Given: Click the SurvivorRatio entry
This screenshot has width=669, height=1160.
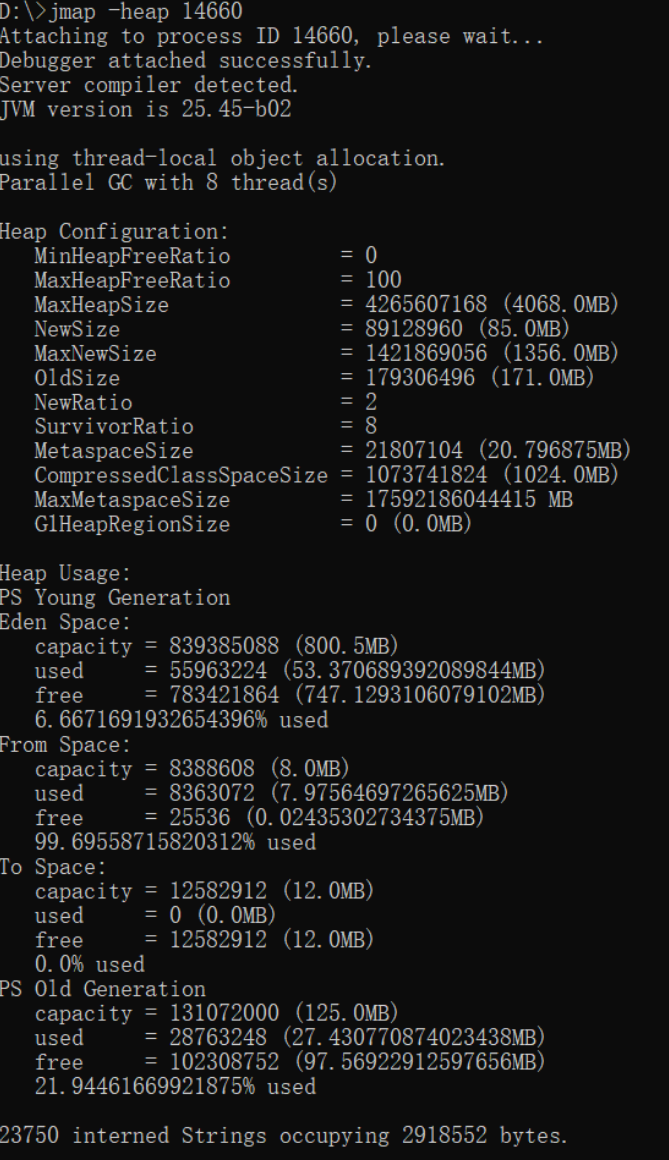Looking at the screenshot, I should [114, 427].
